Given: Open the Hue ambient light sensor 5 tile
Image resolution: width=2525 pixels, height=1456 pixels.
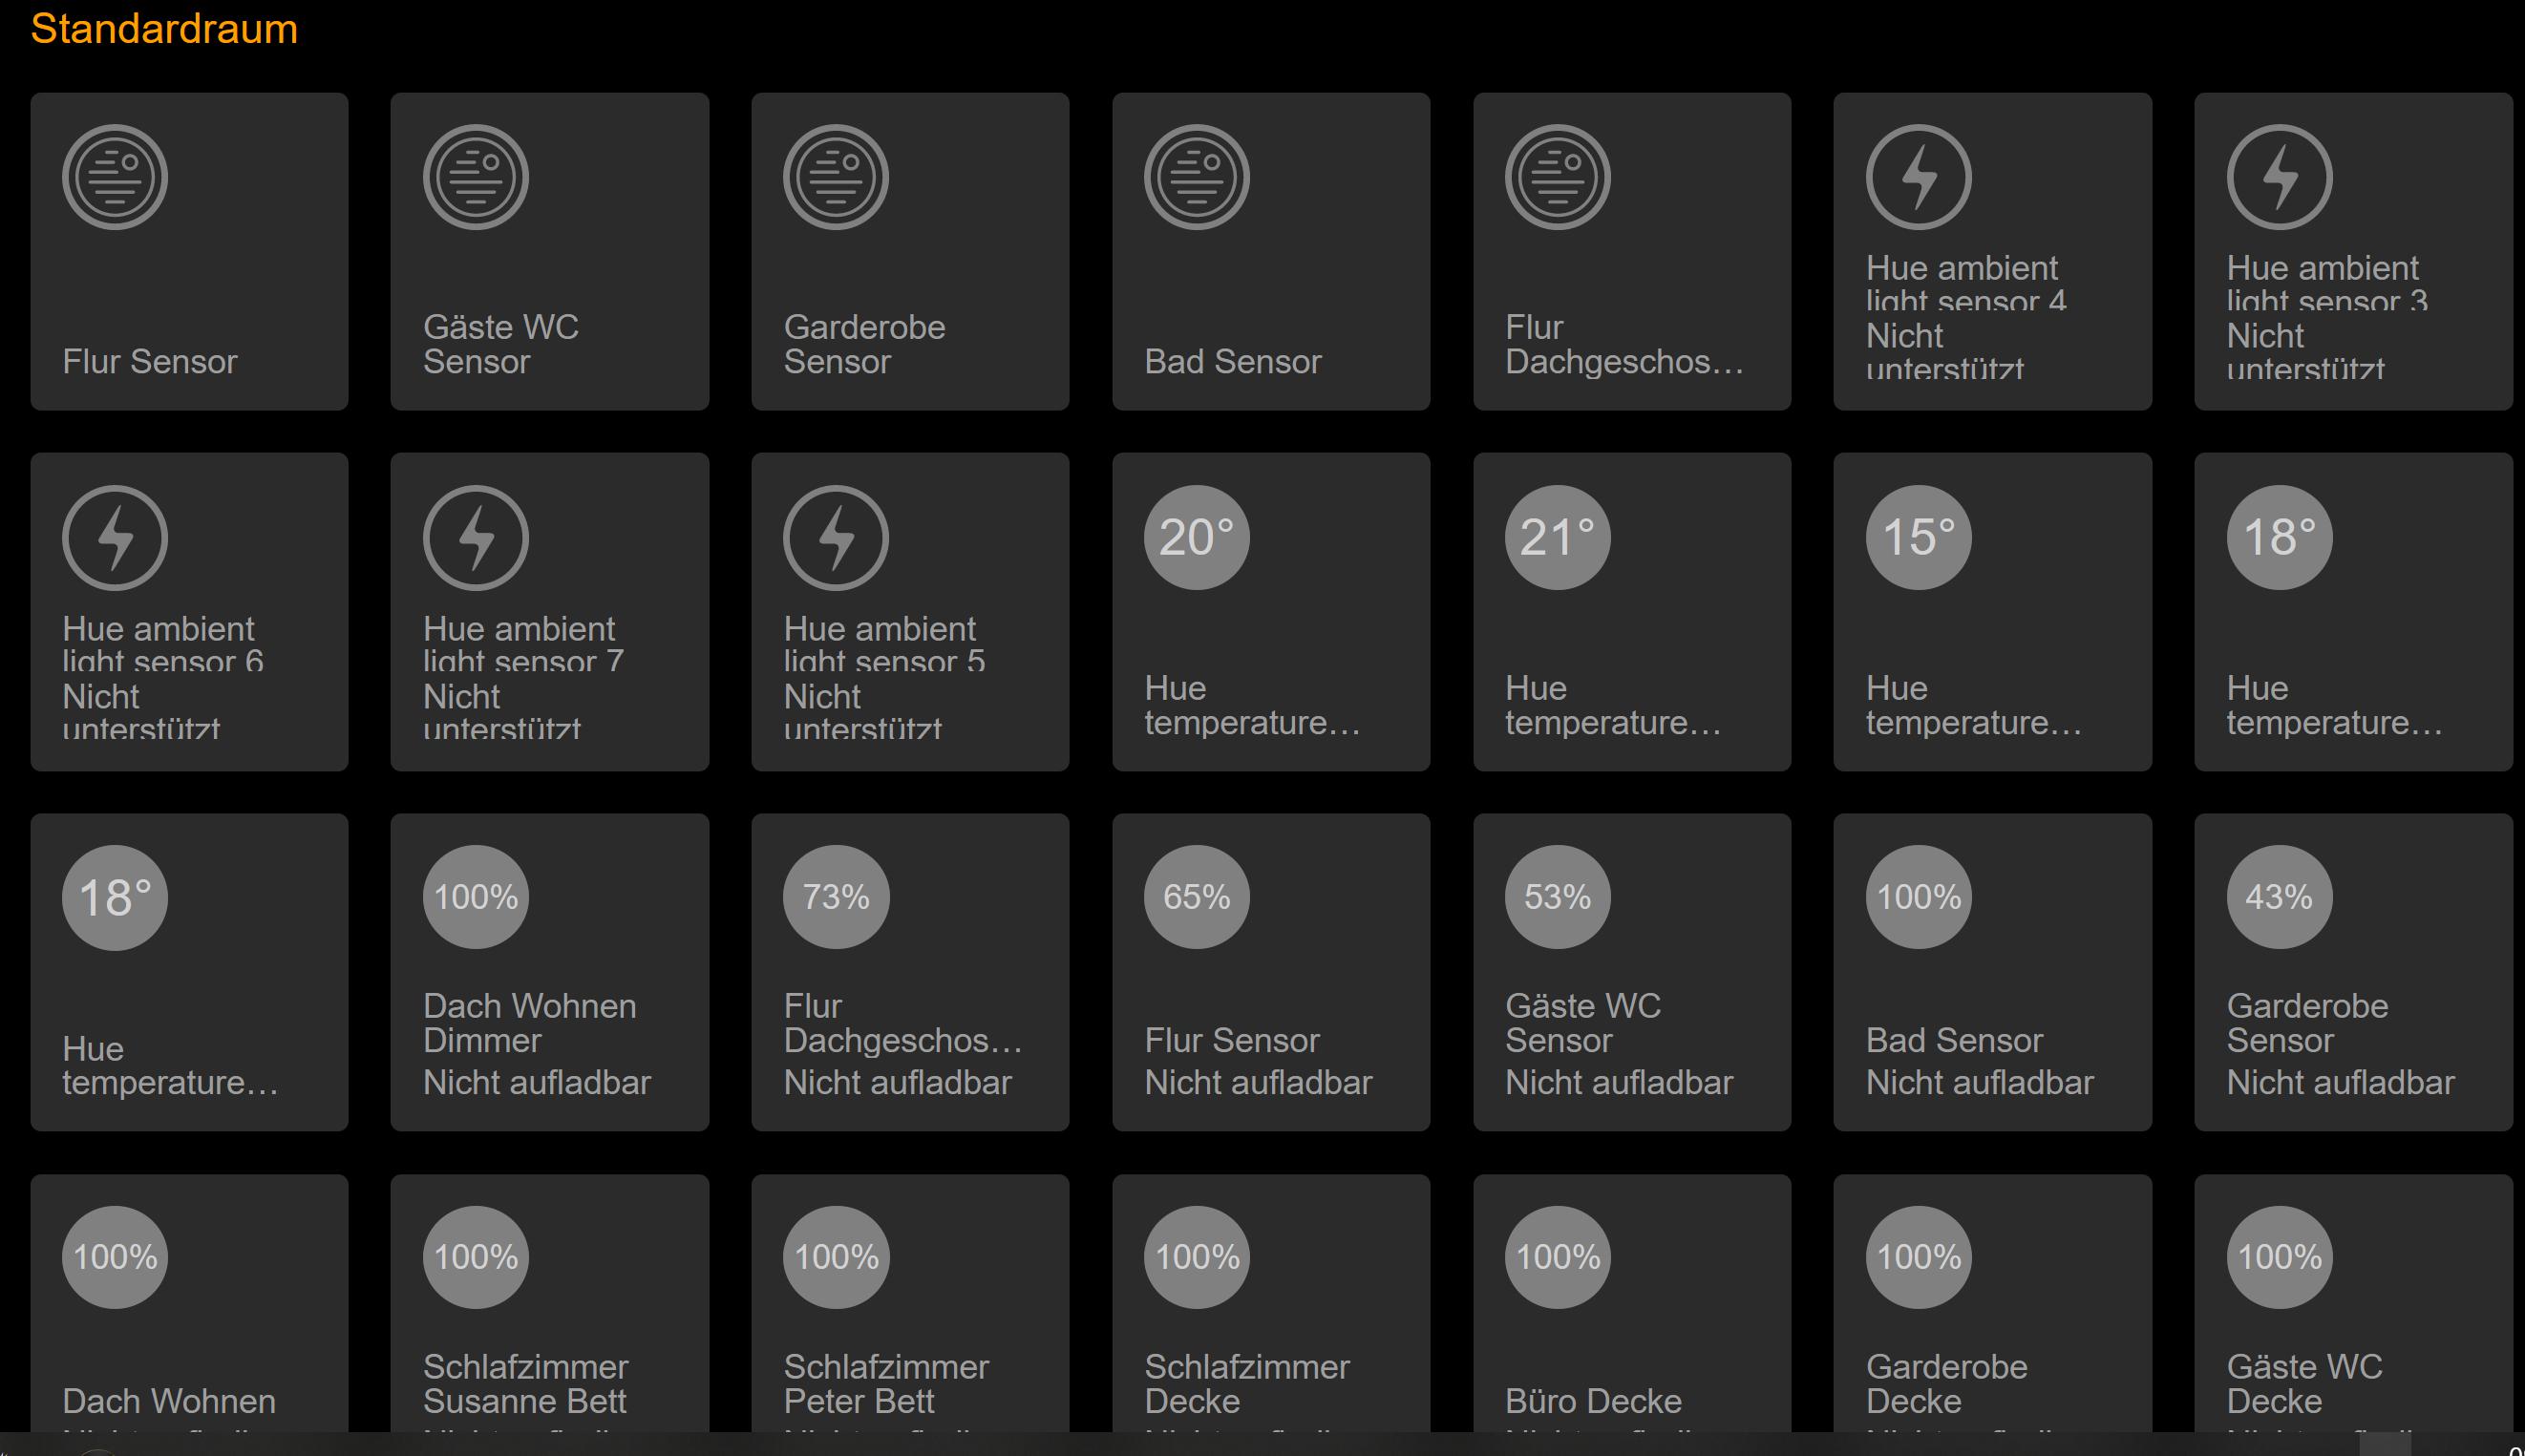Looking at the screenshot, I should 910,612.
